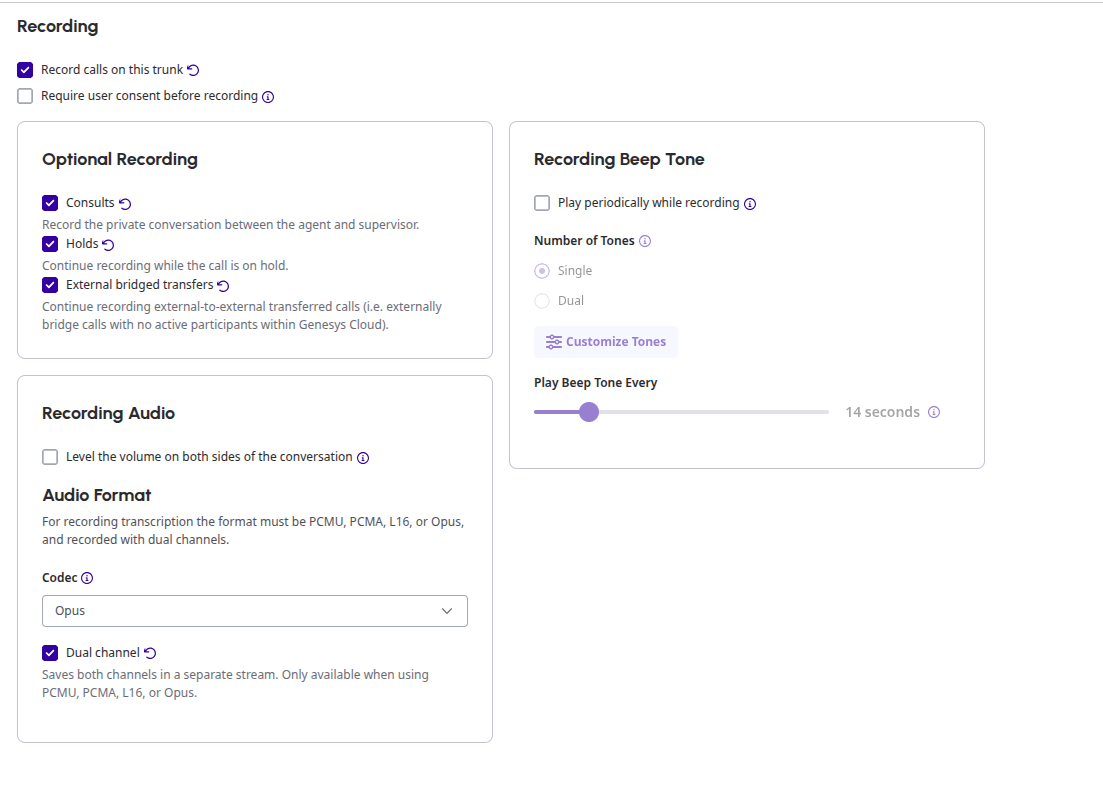Uncheck Record calls on this trunk
1103x803 pixels.
point(25,70)
